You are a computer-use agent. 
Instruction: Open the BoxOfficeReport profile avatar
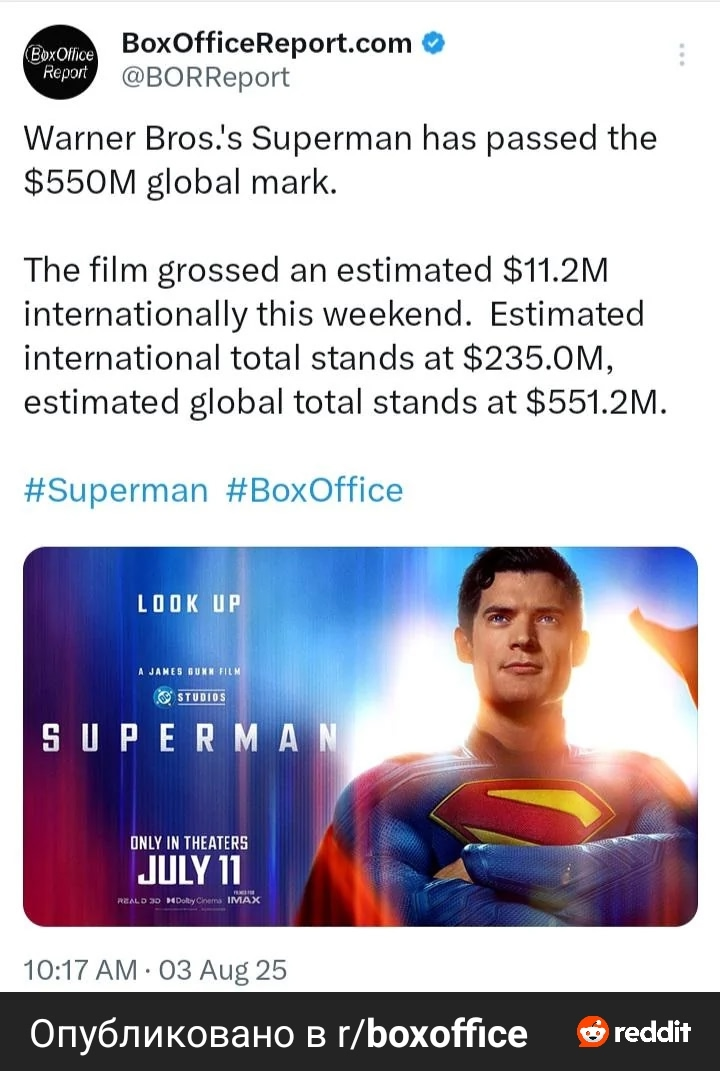[x=59, y=61]
